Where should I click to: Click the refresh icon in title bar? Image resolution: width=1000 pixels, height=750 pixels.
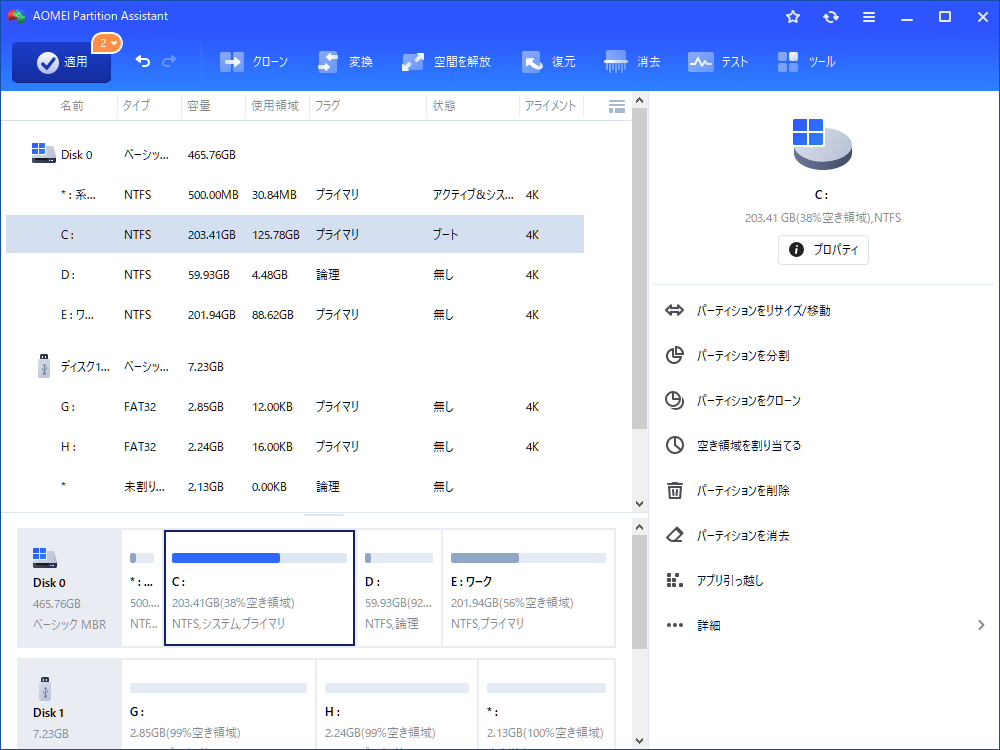(830, 17)
